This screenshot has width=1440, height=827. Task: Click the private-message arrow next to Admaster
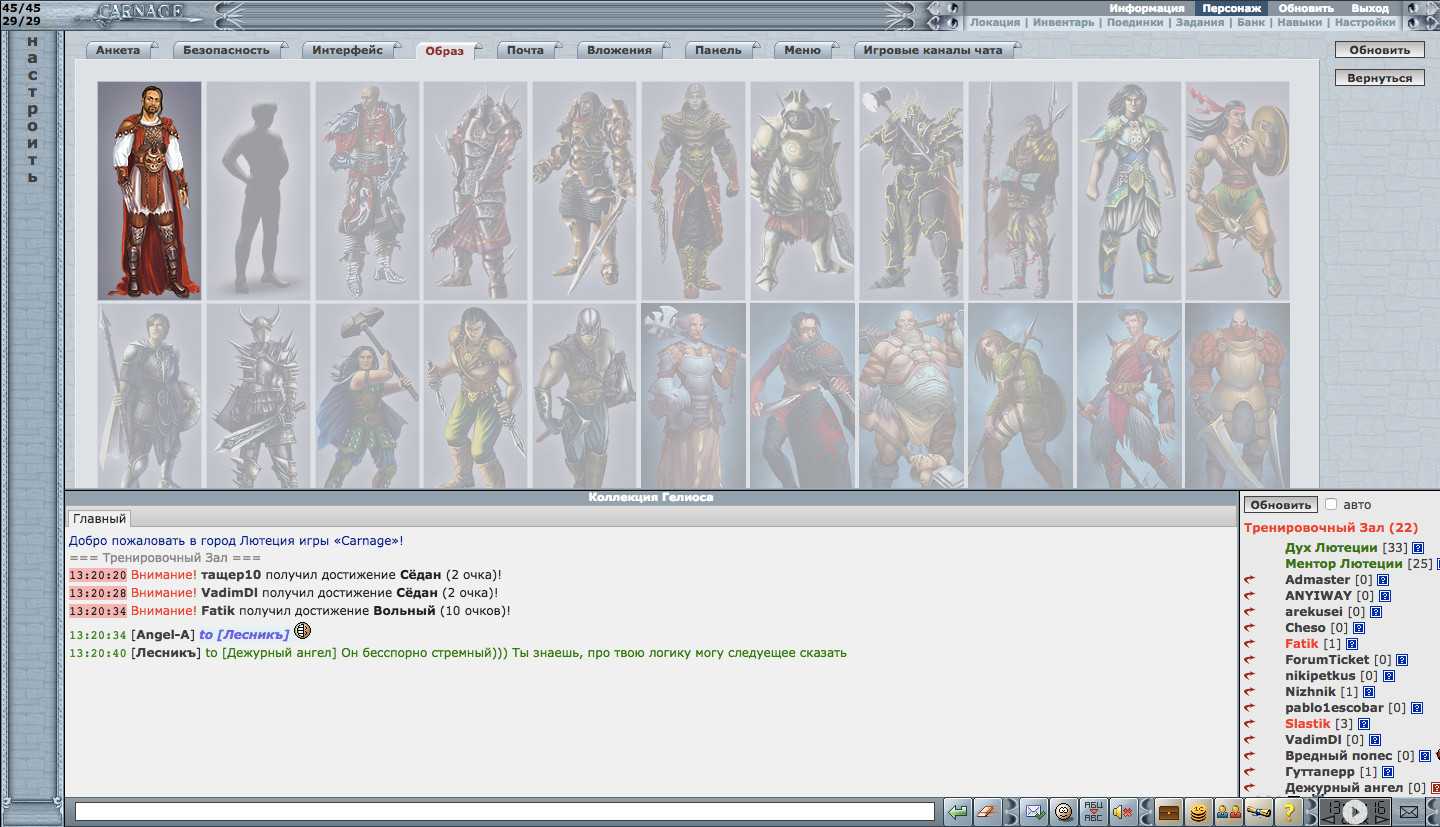click(x=1248, y=580)
